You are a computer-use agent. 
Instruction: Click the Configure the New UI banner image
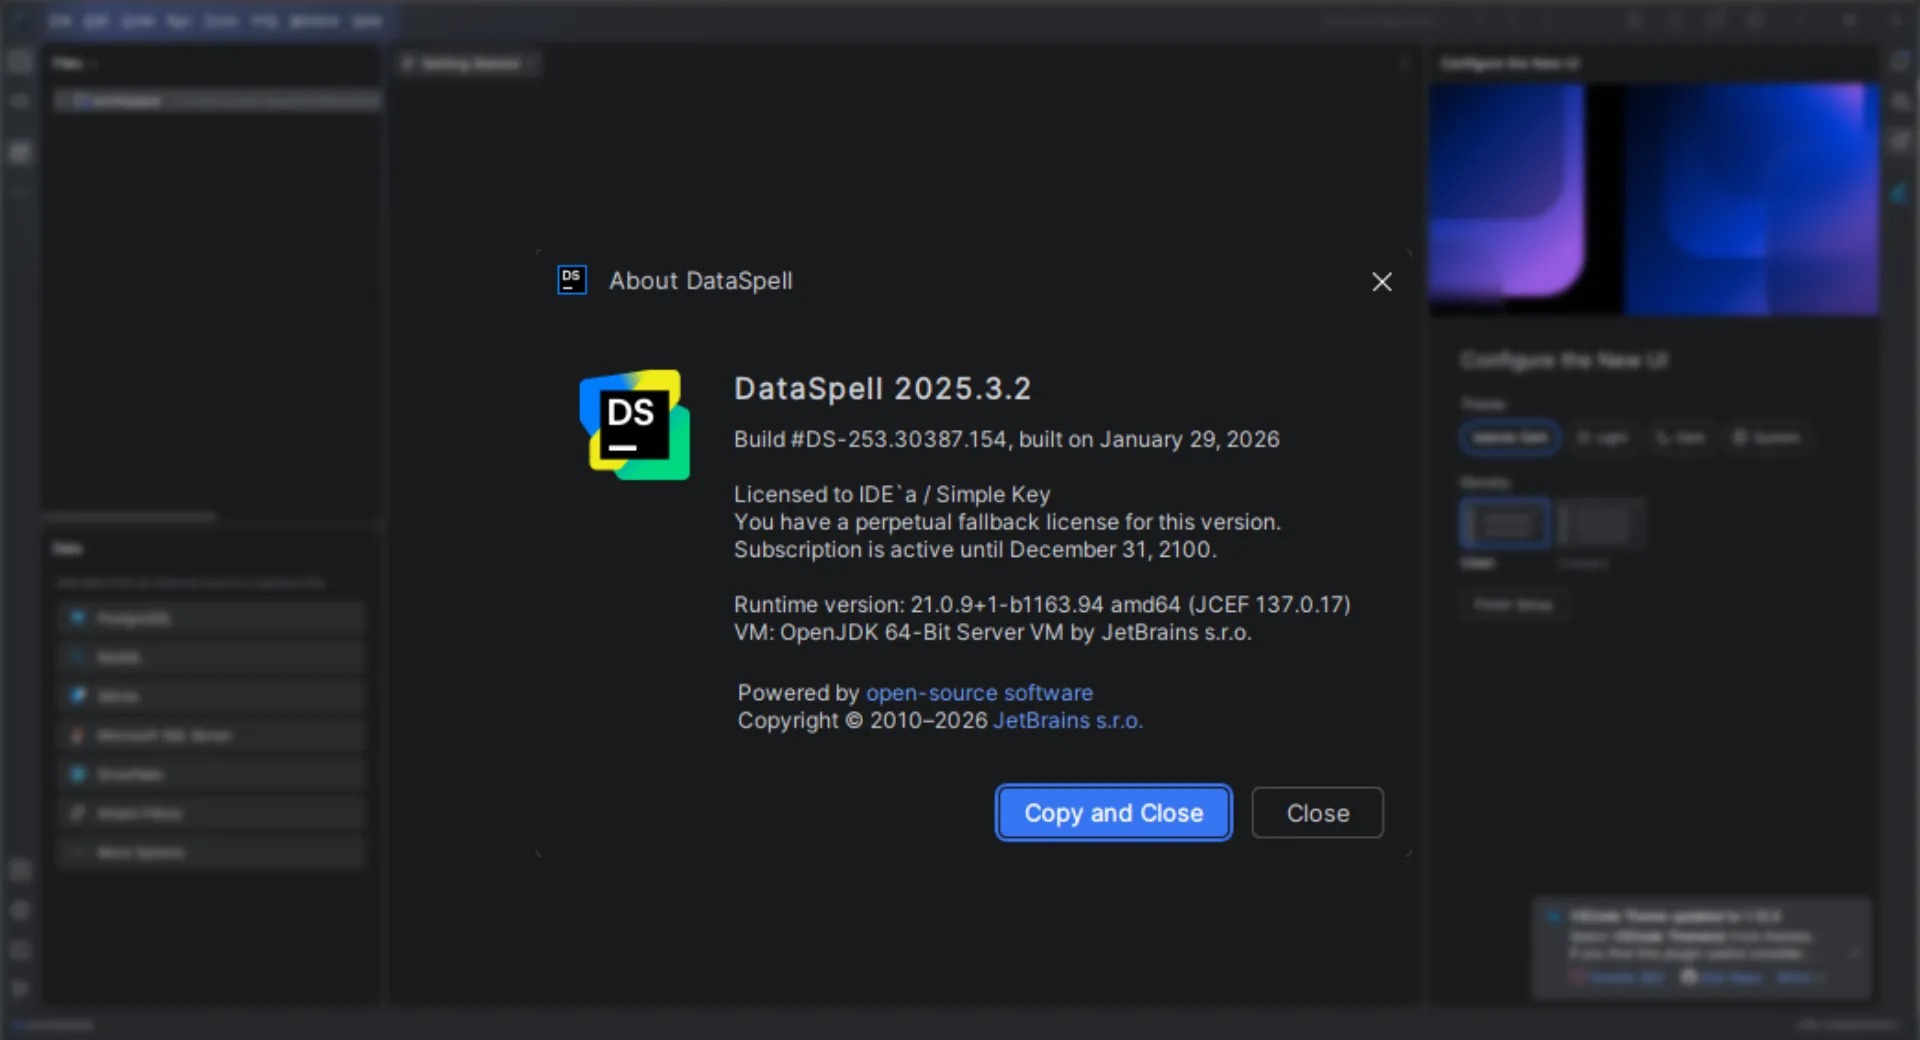(x=1654, y=199)
